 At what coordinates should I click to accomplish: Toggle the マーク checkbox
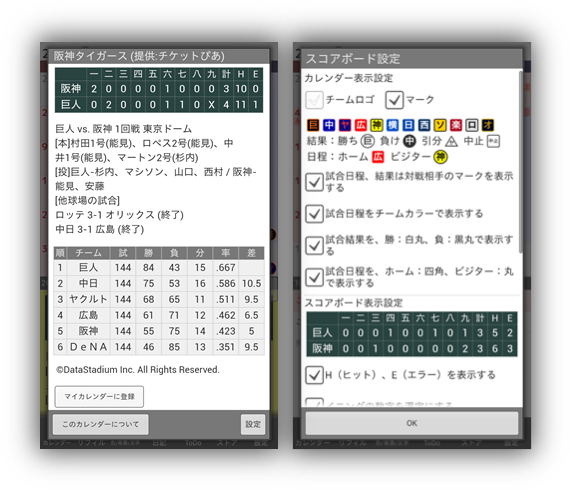[394, 100]
